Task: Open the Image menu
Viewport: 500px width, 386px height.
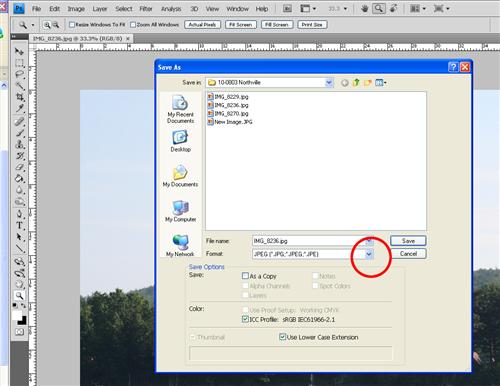Action: click(x=76, y=9)
